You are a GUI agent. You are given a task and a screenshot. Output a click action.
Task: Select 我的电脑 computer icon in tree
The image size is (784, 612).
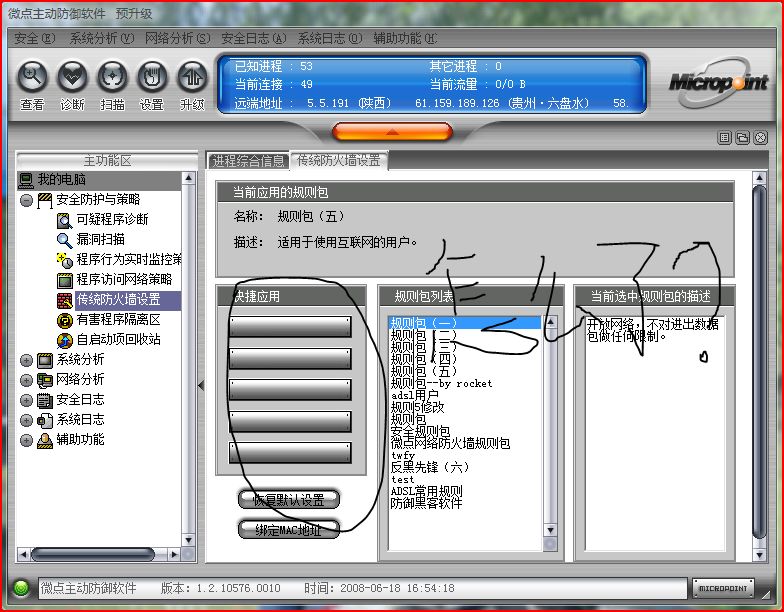pyautogui.click(x=26, y=180)
